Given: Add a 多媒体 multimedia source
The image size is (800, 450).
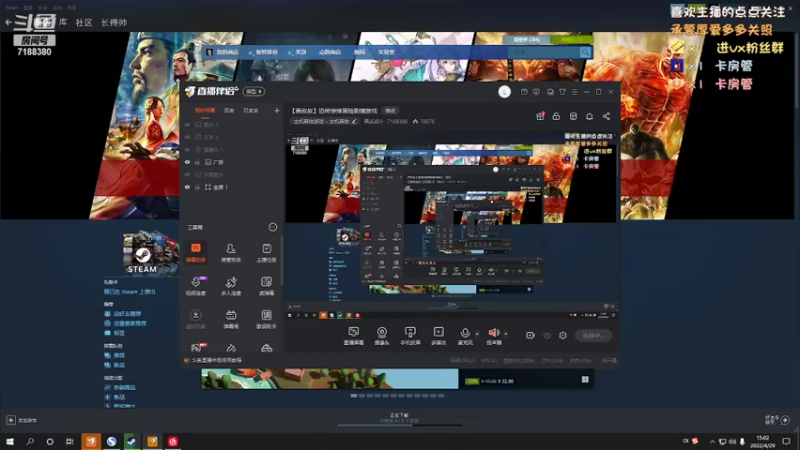Looking at the screenshot, I should tap(438, 336).
